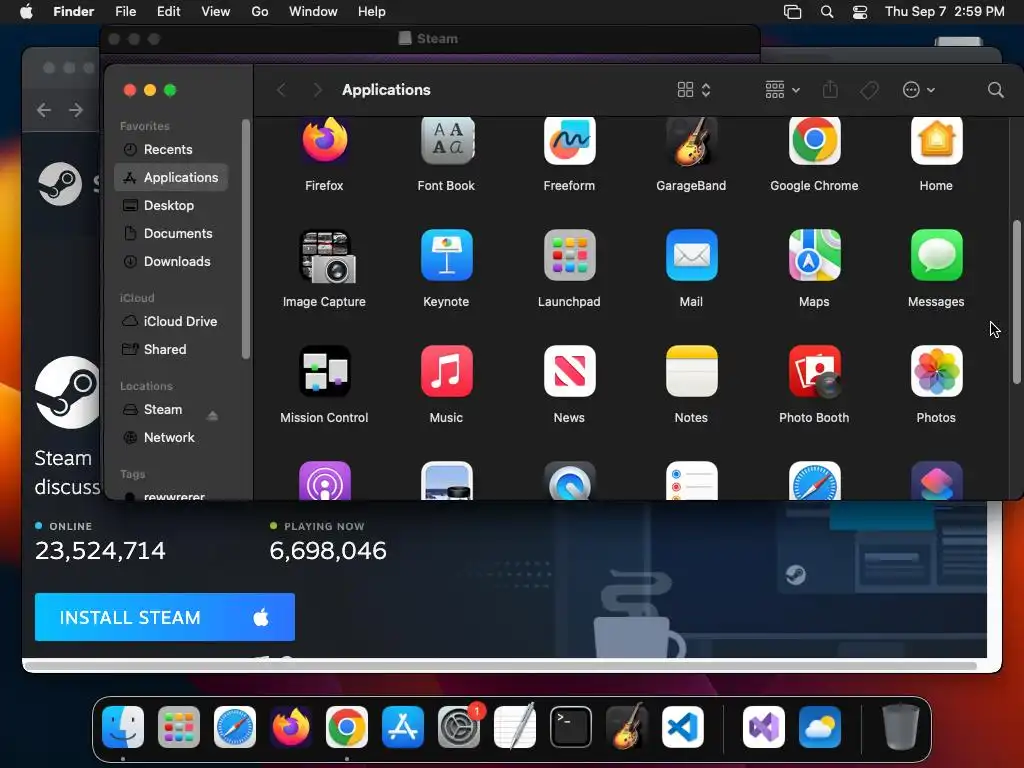Go back in the Finder window
The image size is (1024, 768).
281,90
